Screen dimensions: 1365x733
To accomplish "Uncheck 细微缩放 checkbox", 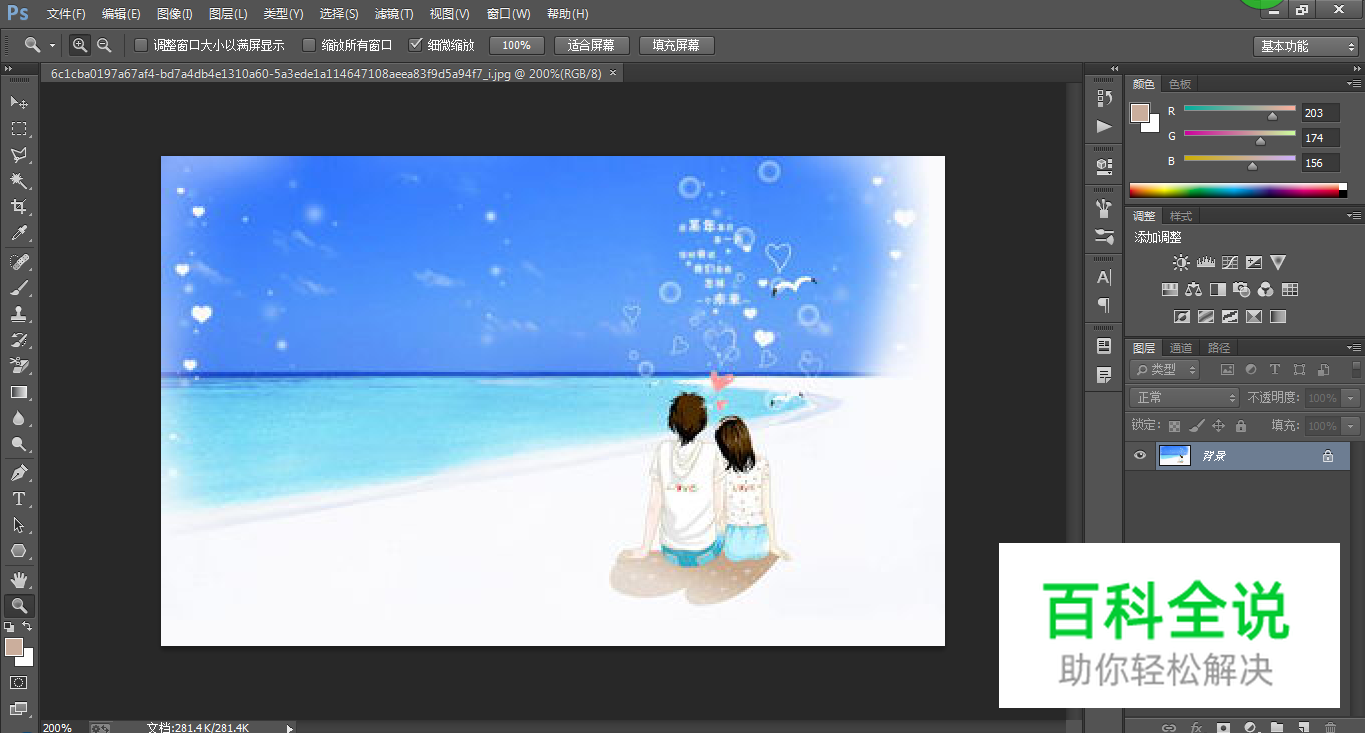I will (x=416, y=45).
